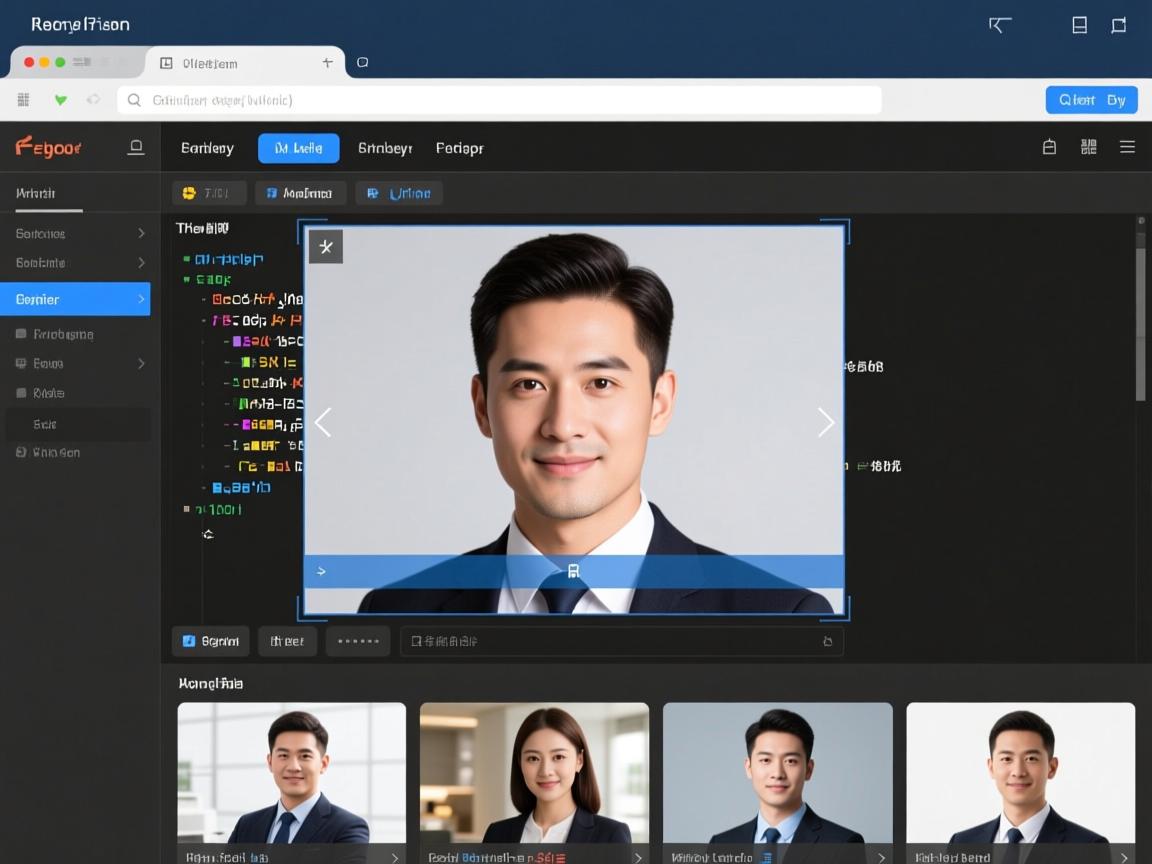The image size is (1152, 864).
Task: Open the second portrait thumbnail in the bottom row
Action: [534, 780]
